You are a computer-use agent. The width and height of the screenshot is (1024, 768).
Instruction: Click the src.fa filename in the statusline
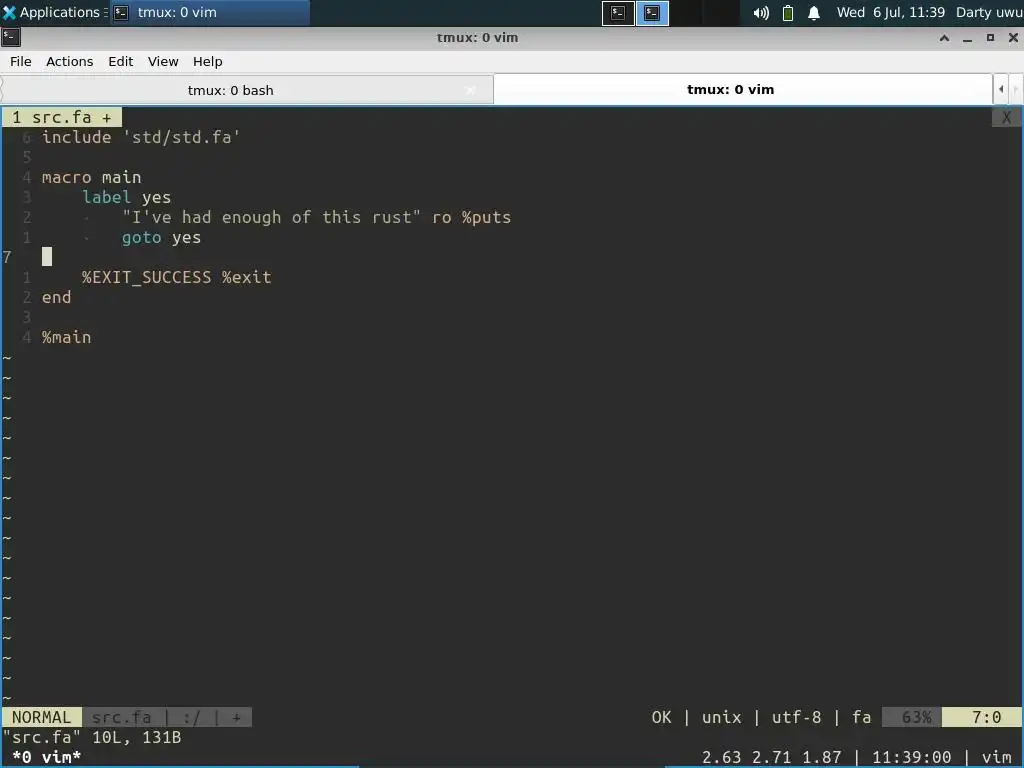tap(121, 717)
